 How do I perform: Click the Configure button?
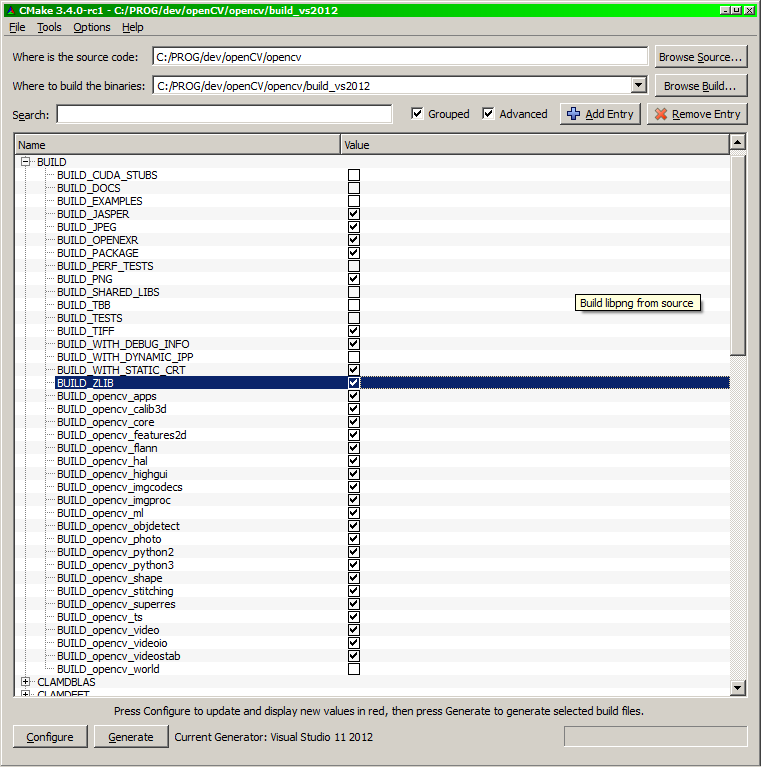pos(50,737)
